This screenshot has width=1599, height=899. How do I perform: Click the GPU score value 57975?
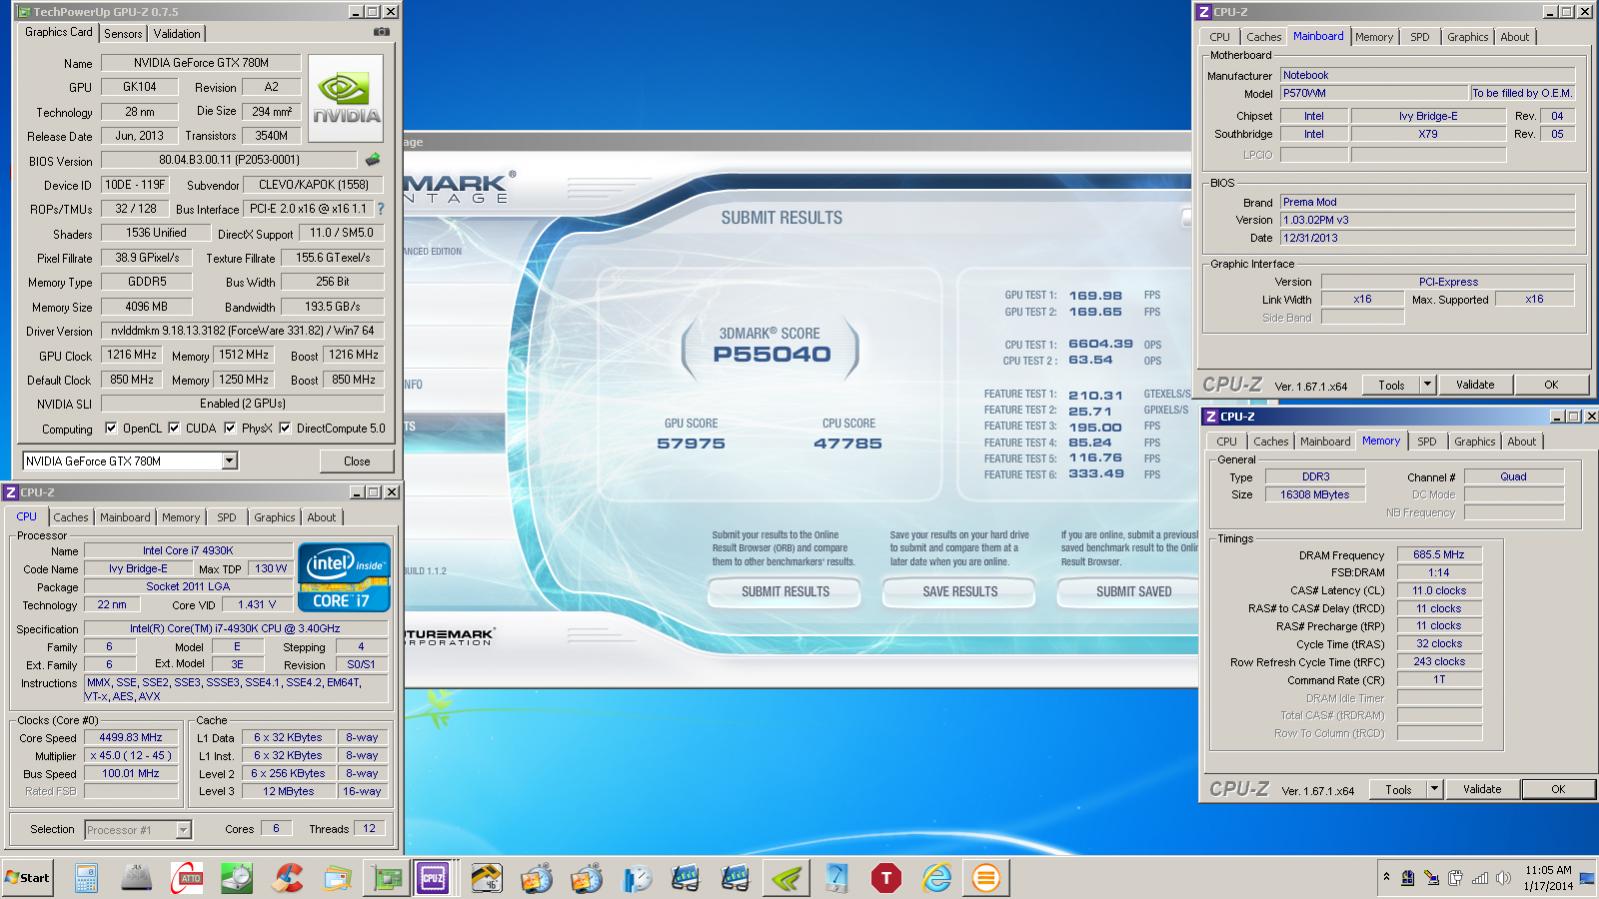pos(691,443)
